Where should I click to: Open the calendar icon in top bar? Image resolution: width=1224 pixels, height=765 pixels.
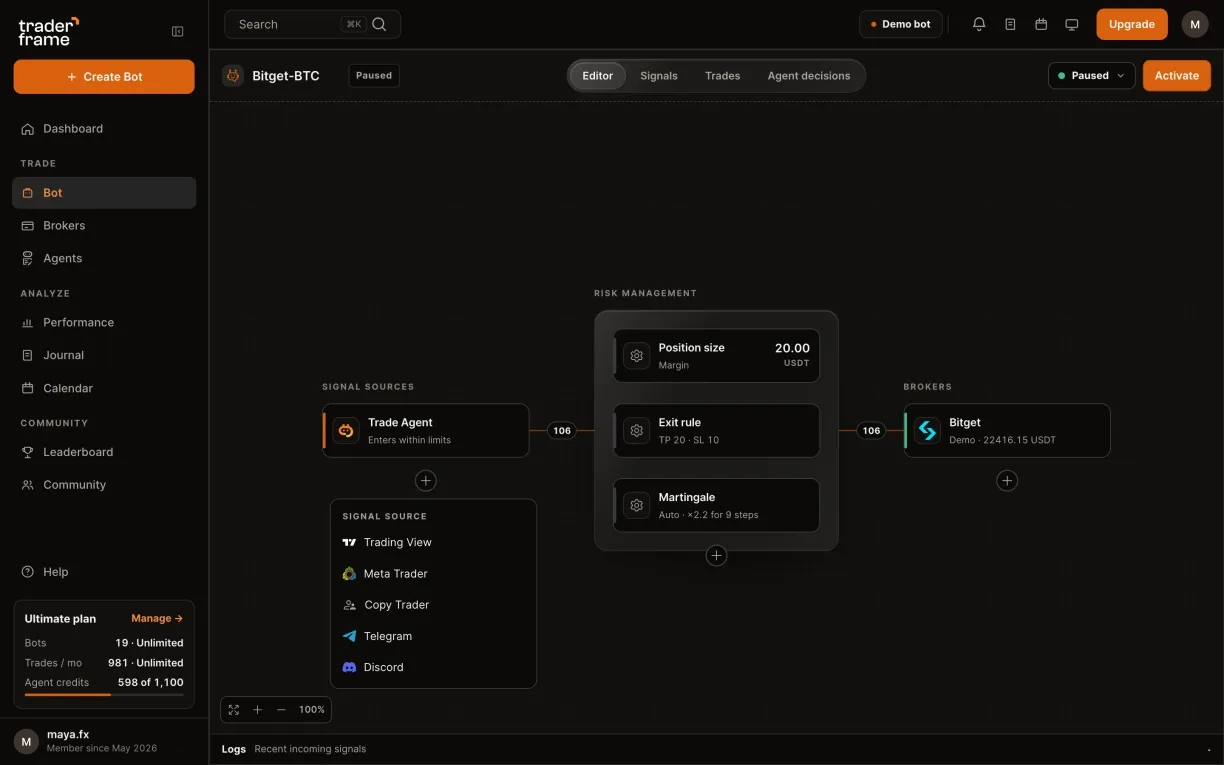(1041, 24)
